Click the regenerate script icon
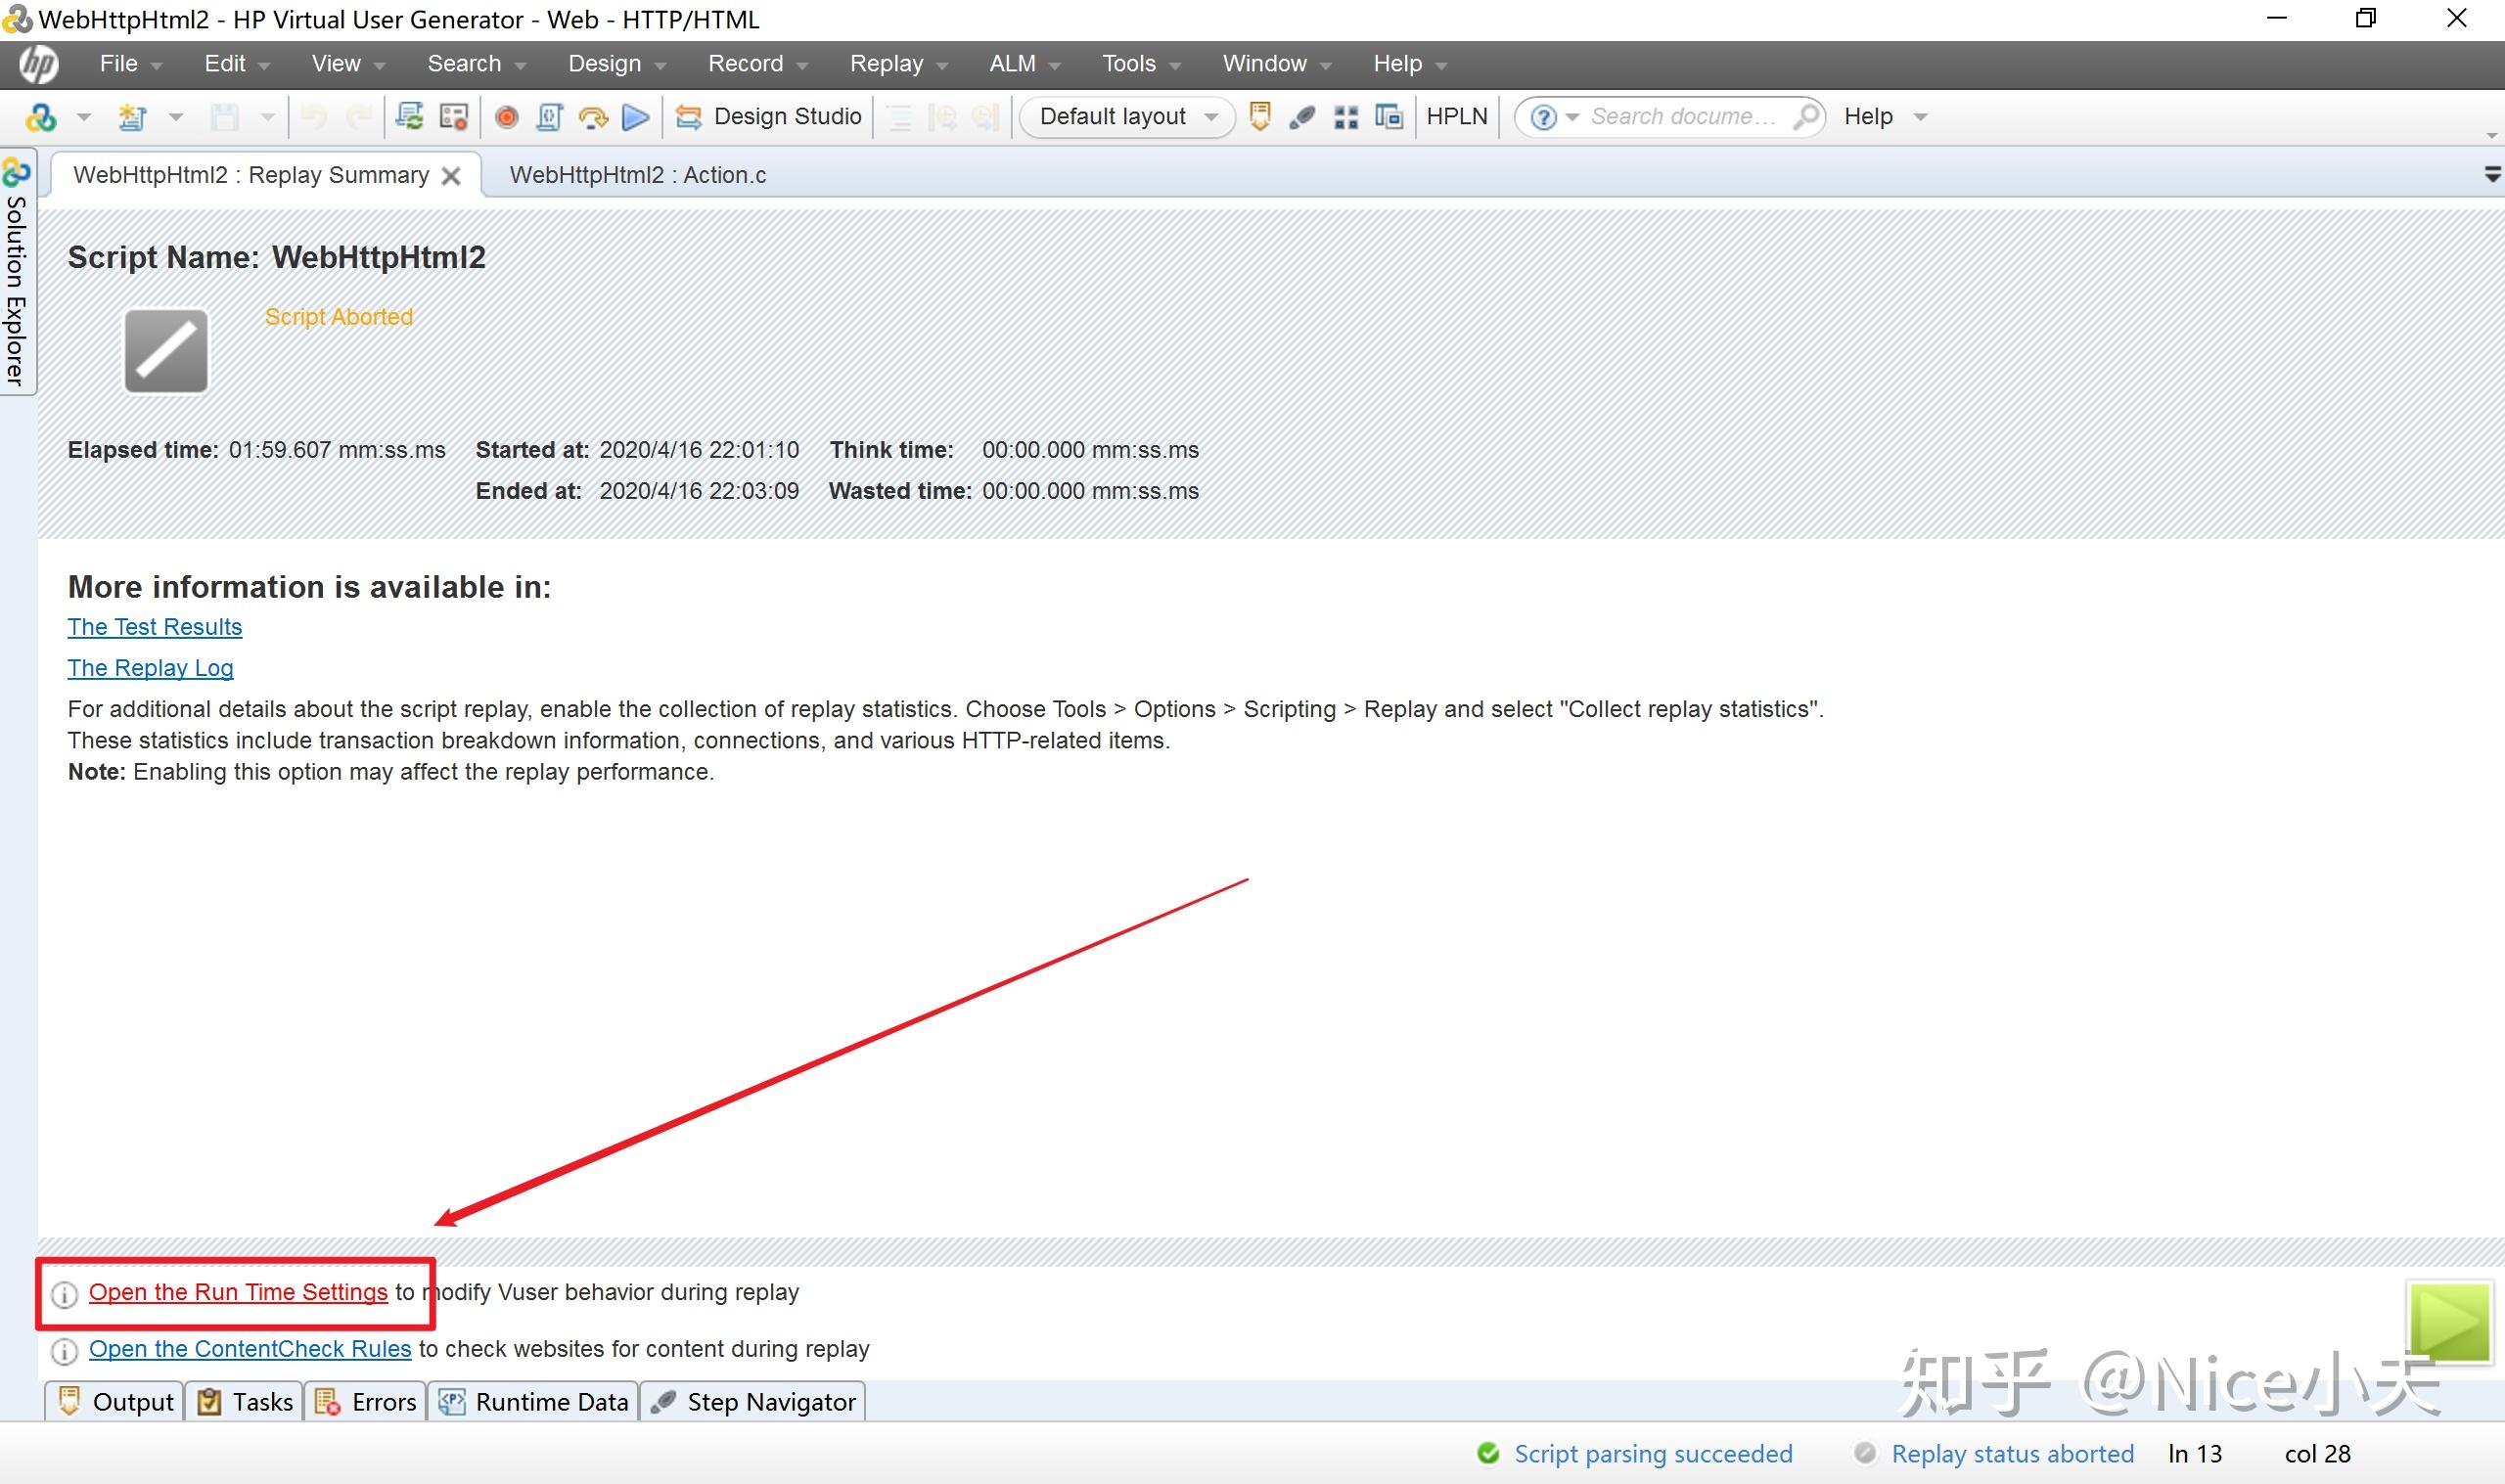Viewport: 2505px width, 1484px height. [409, 117]
